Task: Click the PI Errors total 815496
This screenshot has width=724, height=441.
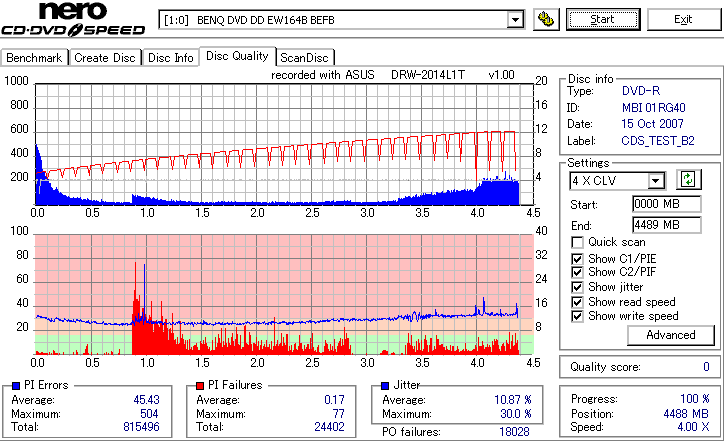Action: (141, 427)
